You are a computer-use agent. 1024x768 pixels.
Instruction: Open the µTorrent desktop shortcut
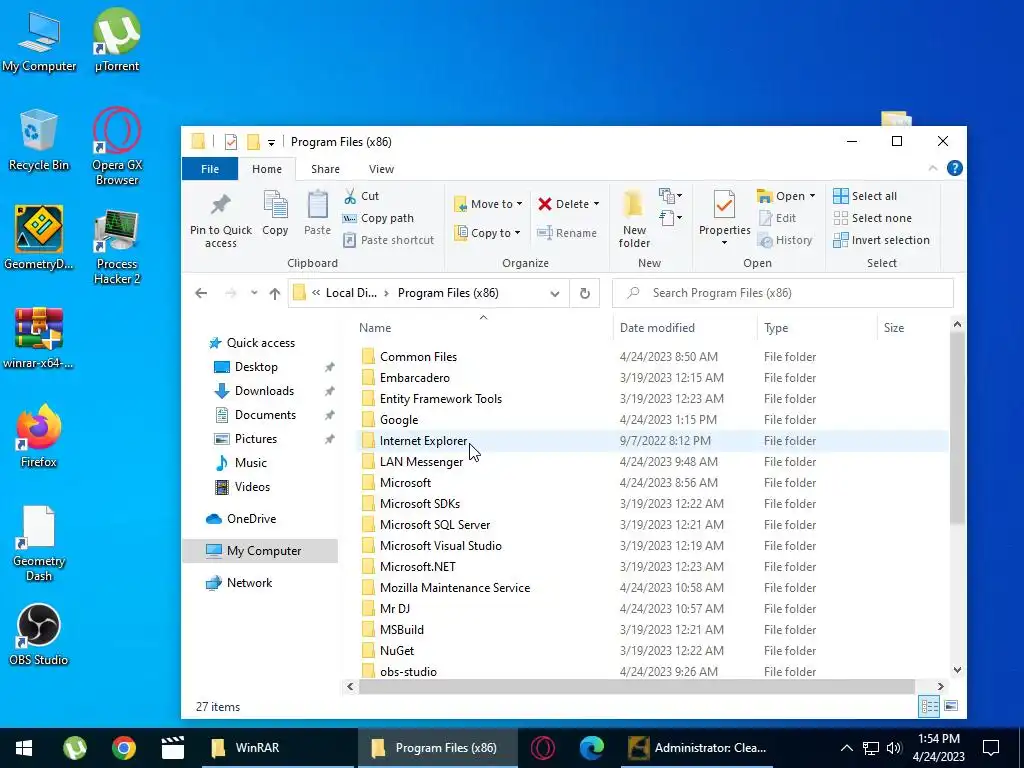116,40
